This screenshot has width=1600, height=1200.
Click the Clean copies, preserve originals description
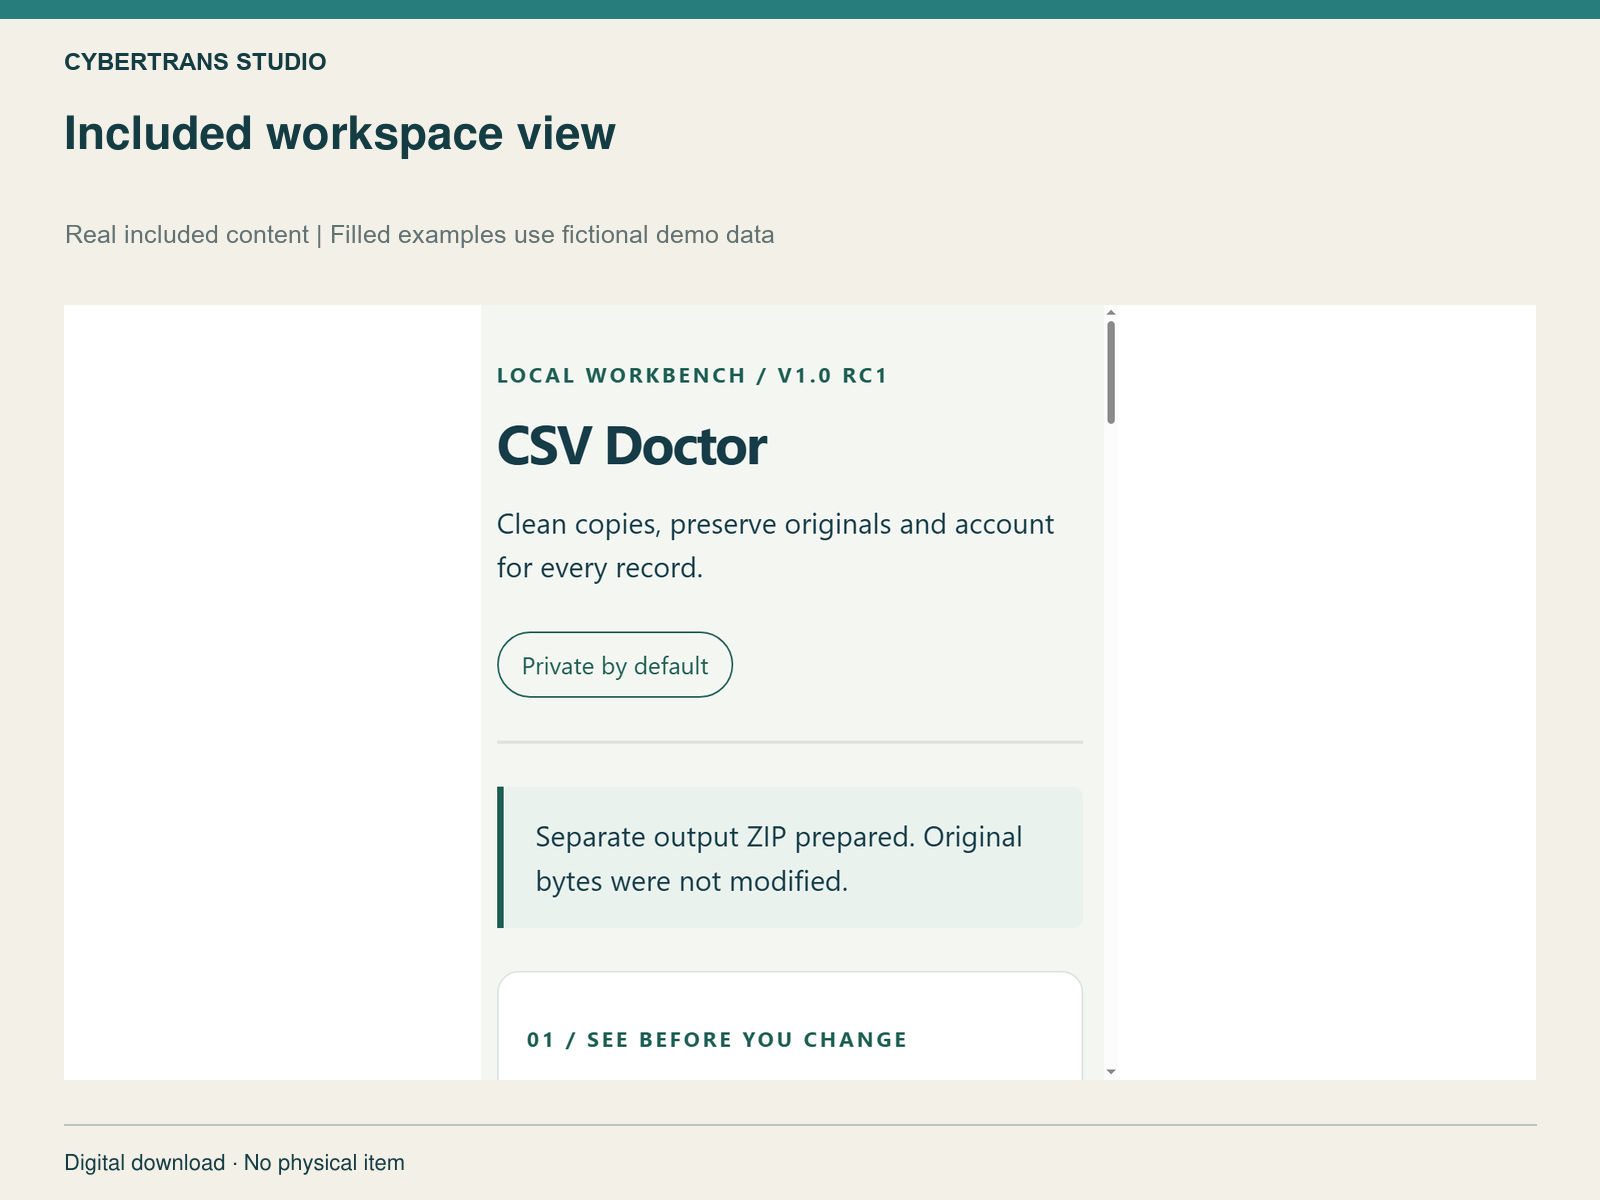pos(775,546)
